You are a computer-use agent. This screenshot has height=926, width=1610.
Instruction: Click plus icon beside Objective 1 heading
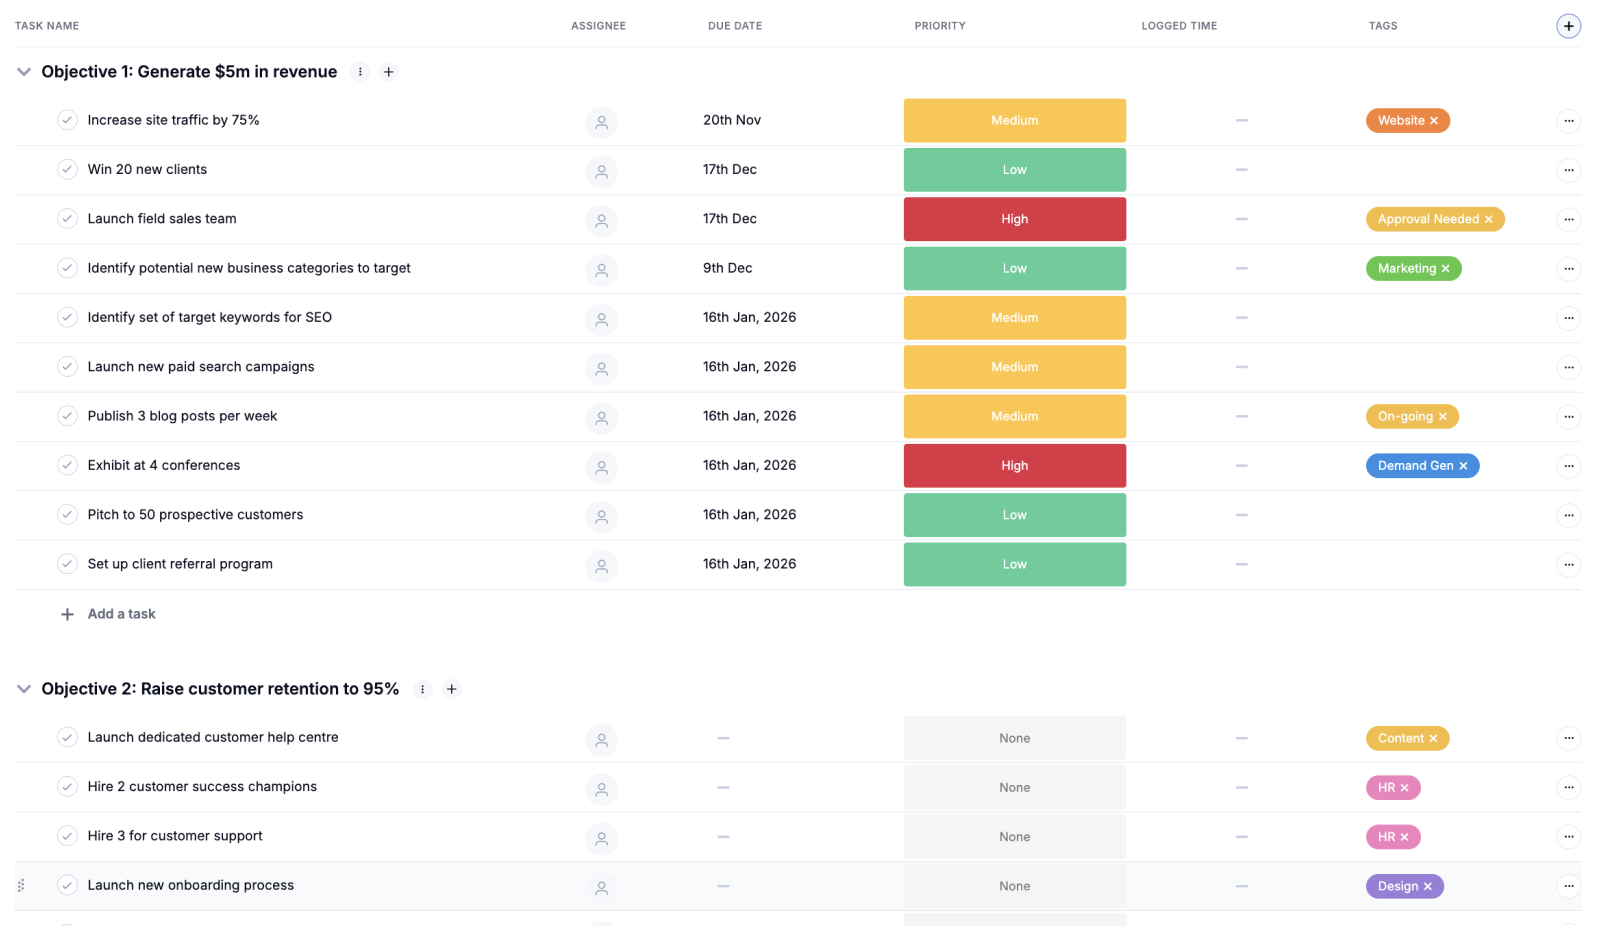(x=389, y=72)
